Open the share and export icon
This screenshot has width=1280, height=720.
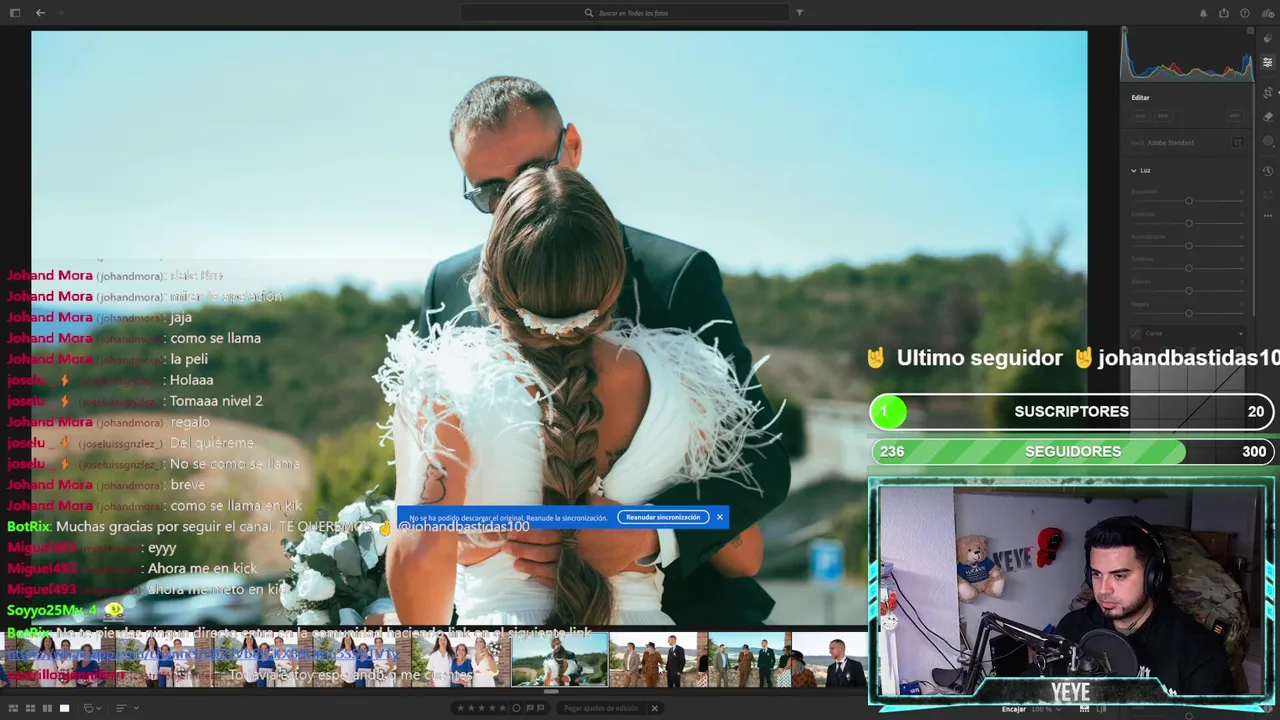(x=1224, y=13)
